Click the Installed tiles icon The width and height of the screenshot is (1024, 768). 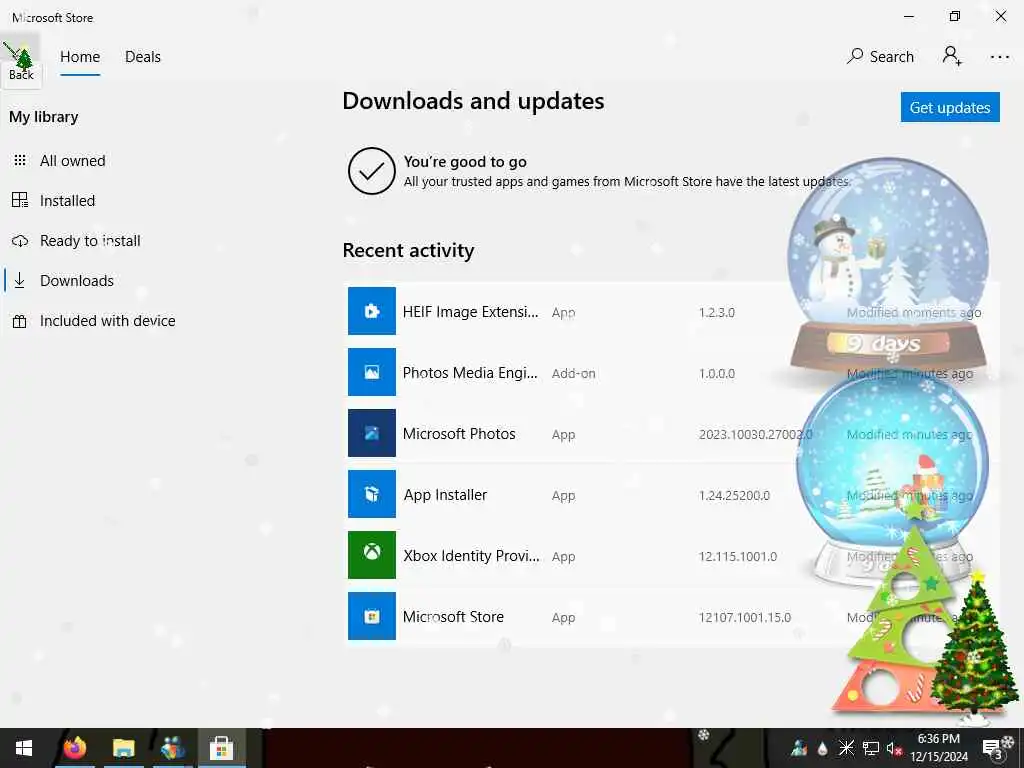tap(20, 200)
